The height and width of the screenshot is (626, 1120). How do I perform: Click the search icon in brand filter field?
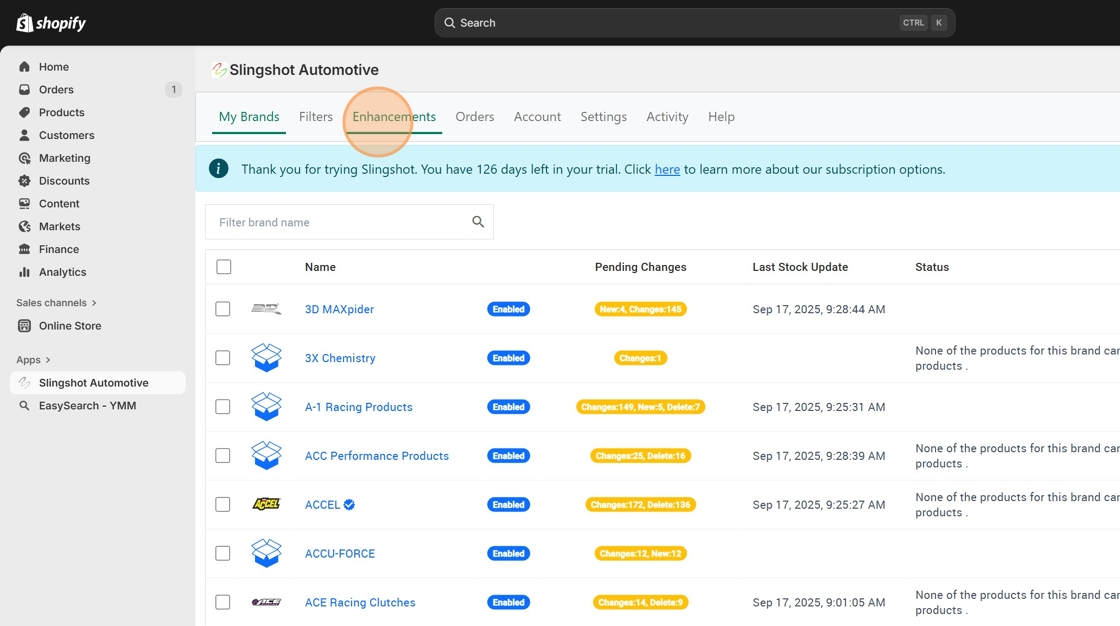pos(478,222)
